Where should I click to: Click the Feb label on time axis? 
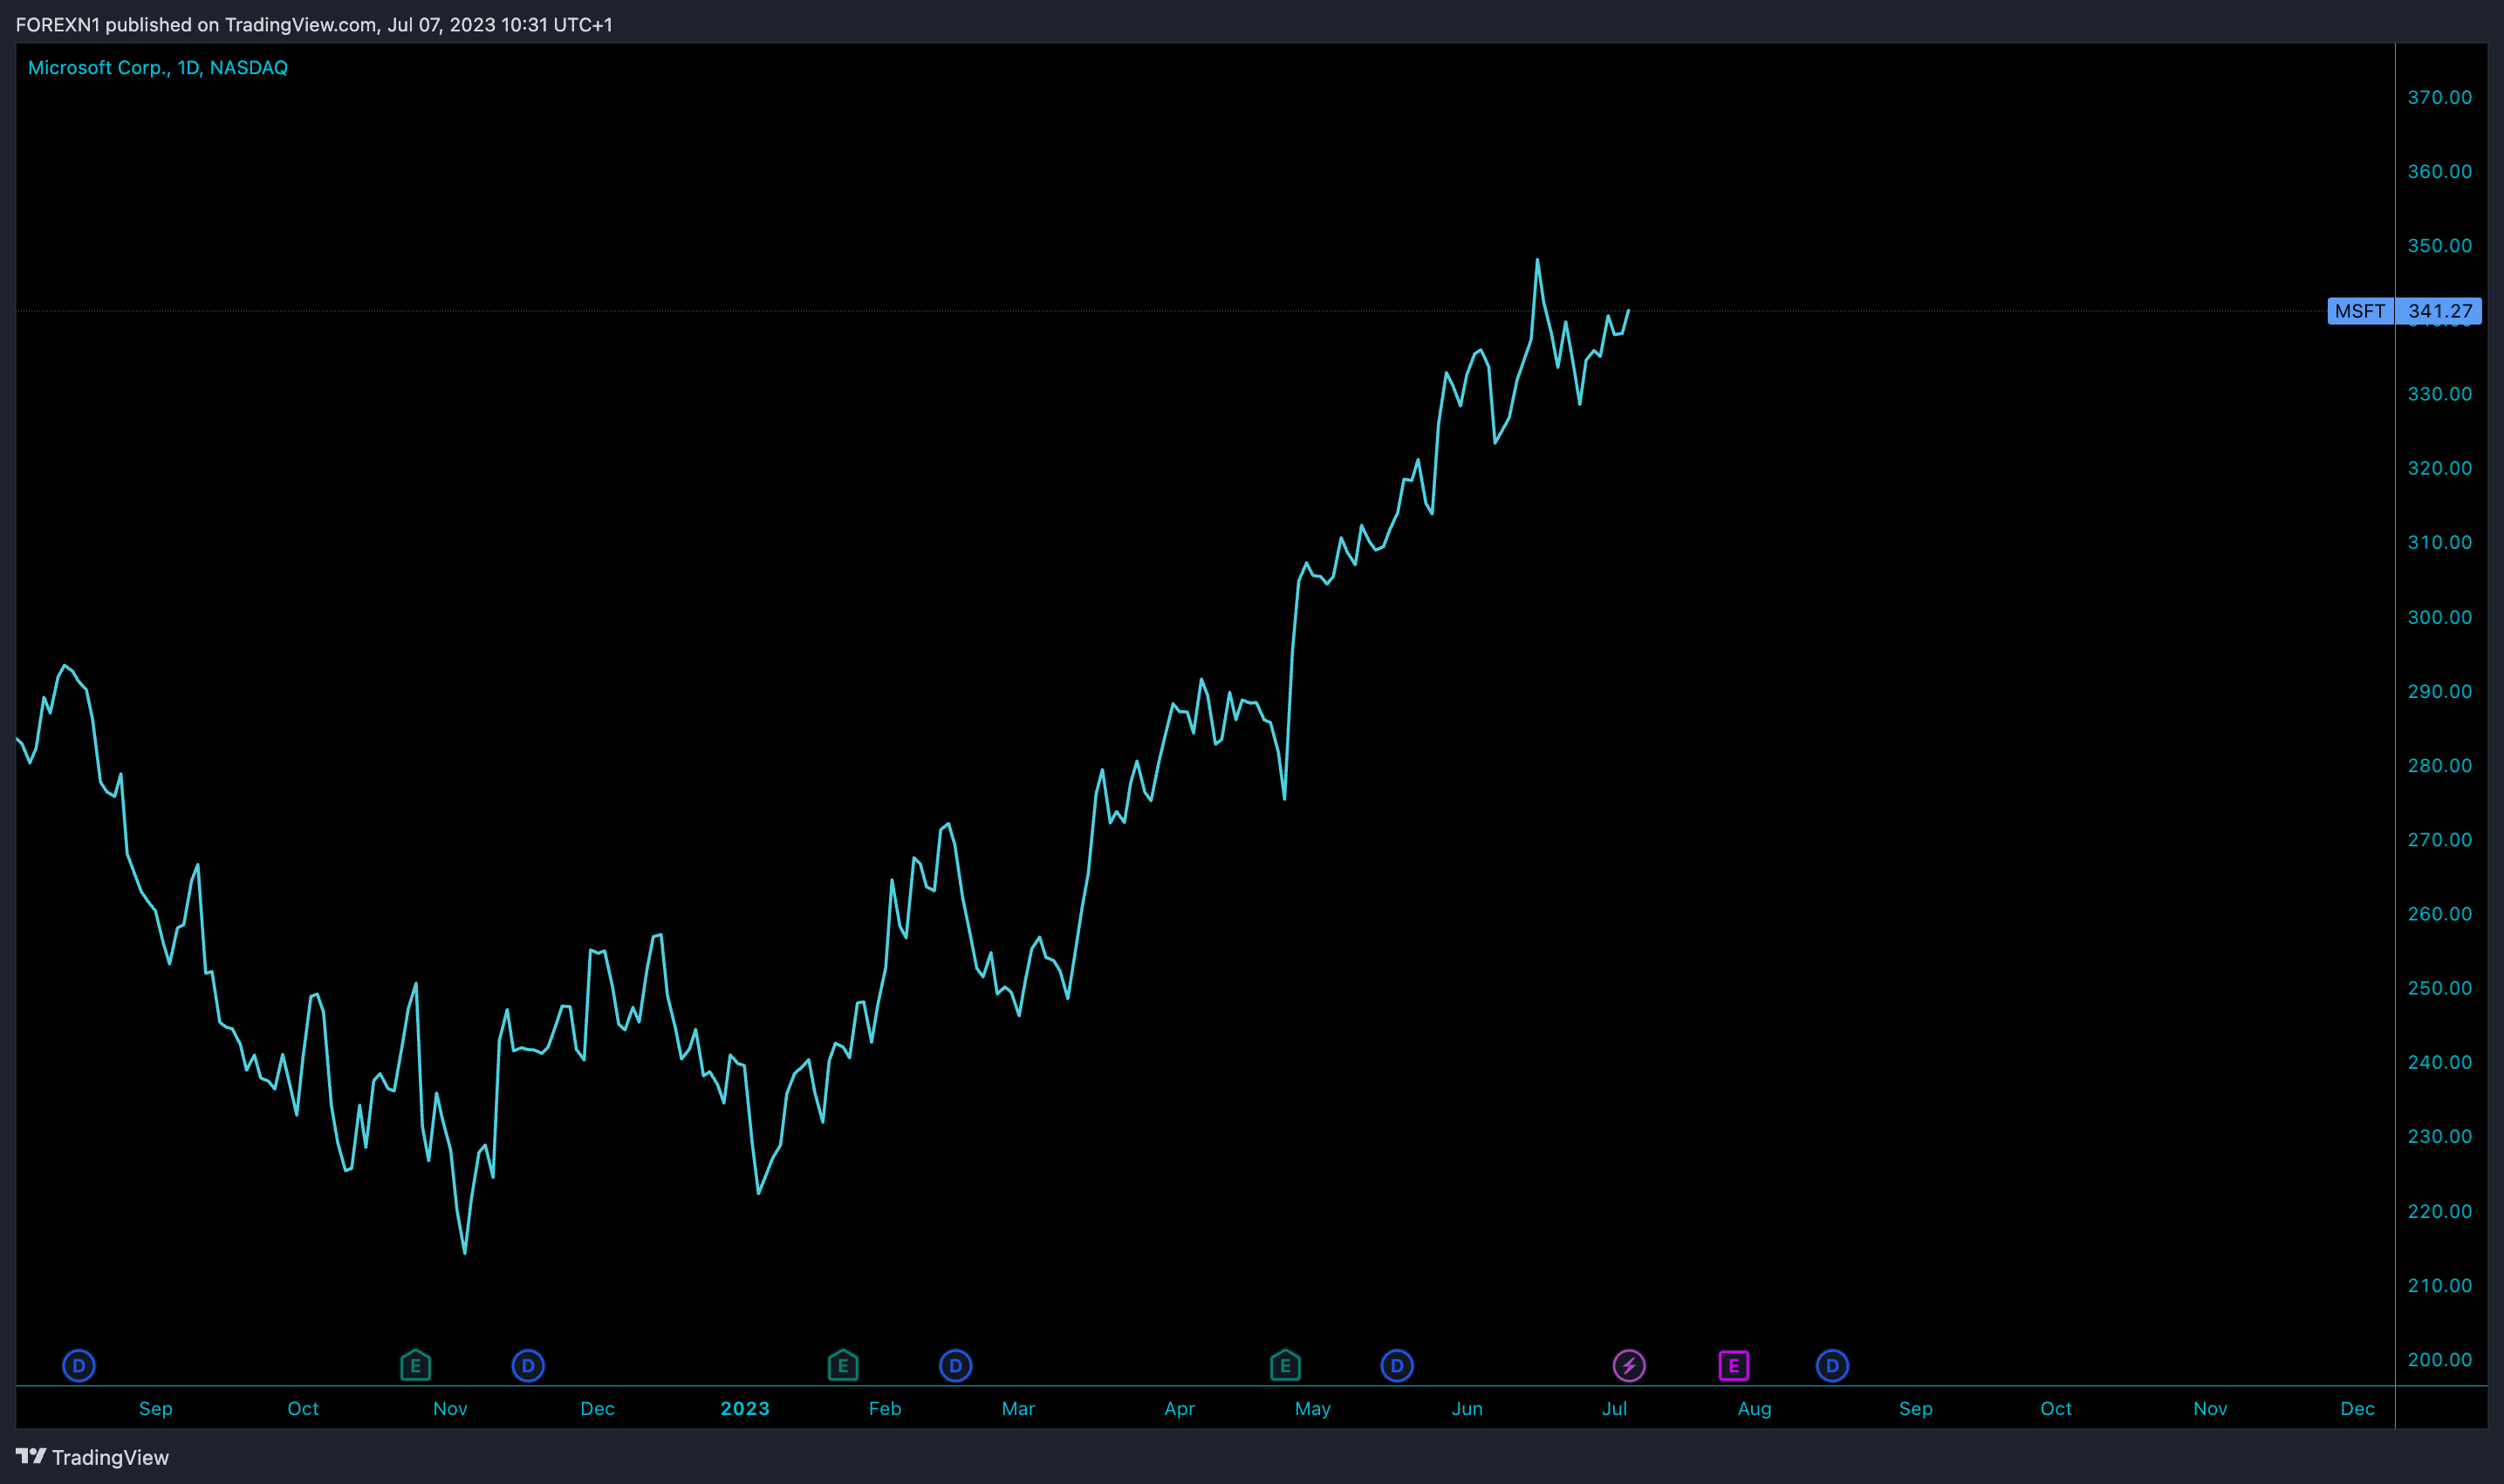[885, 1408]
